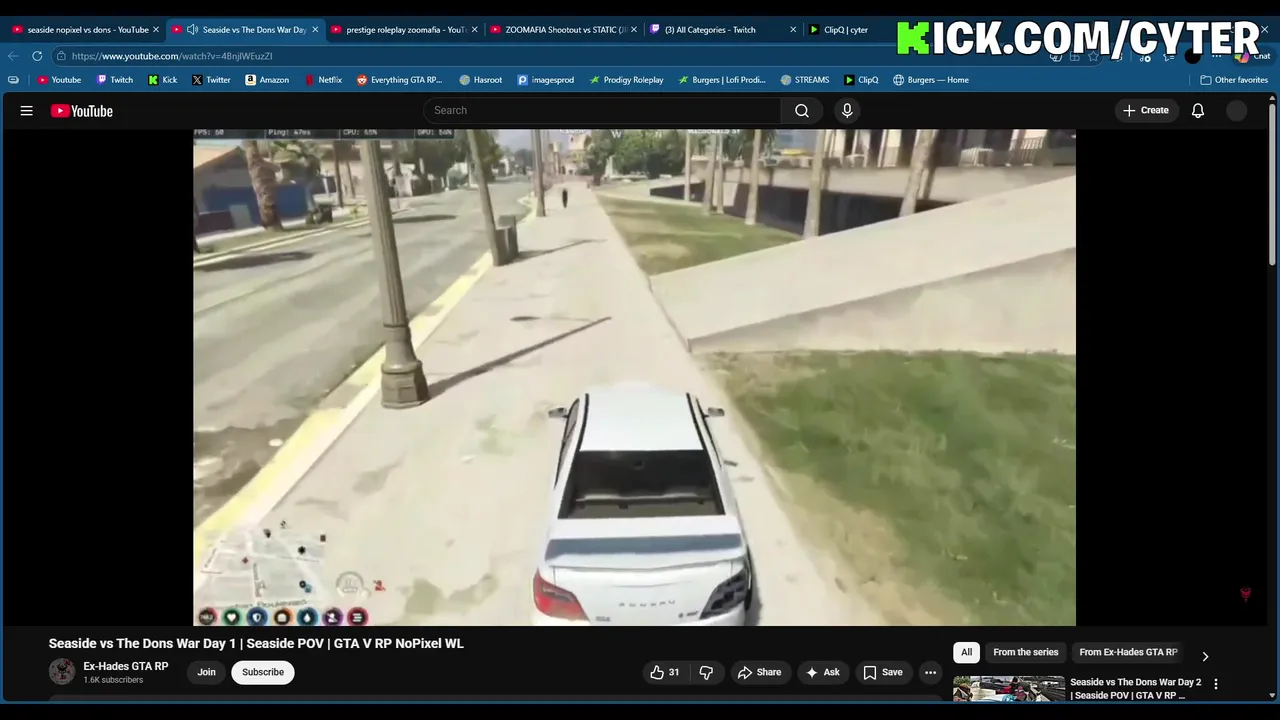Viewport: 1280px width, 720px height.
Task: Expand the Other favorites folder
Action: [1234, 80]
